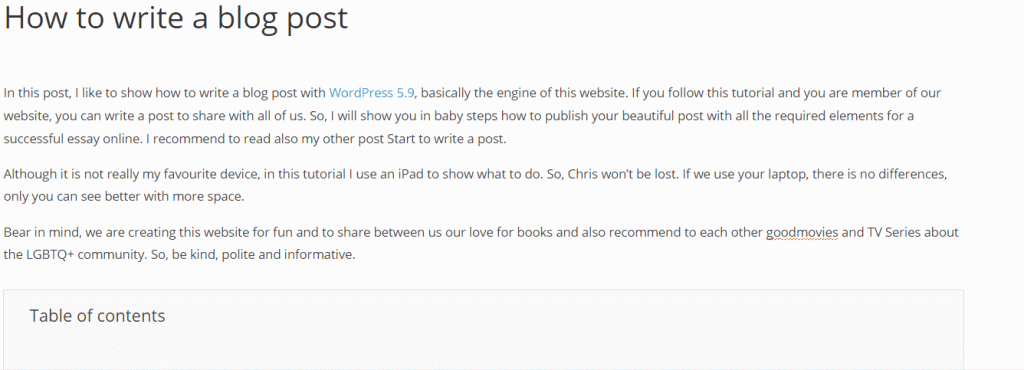The height and width of the screenshot is (370, 1024).
Task: Click the phrase "successful essay online"
Action: [72, 139]
